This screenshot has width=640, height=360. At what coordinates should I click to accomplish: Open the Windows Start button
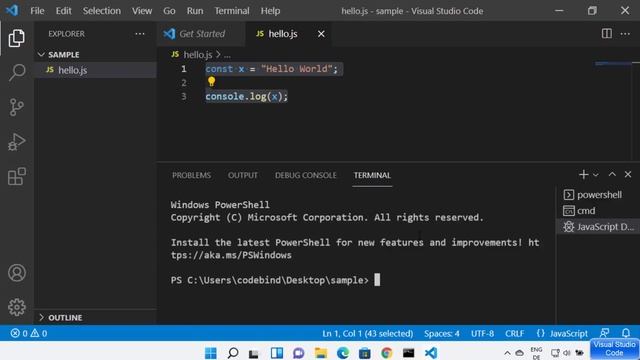[211, 353]
